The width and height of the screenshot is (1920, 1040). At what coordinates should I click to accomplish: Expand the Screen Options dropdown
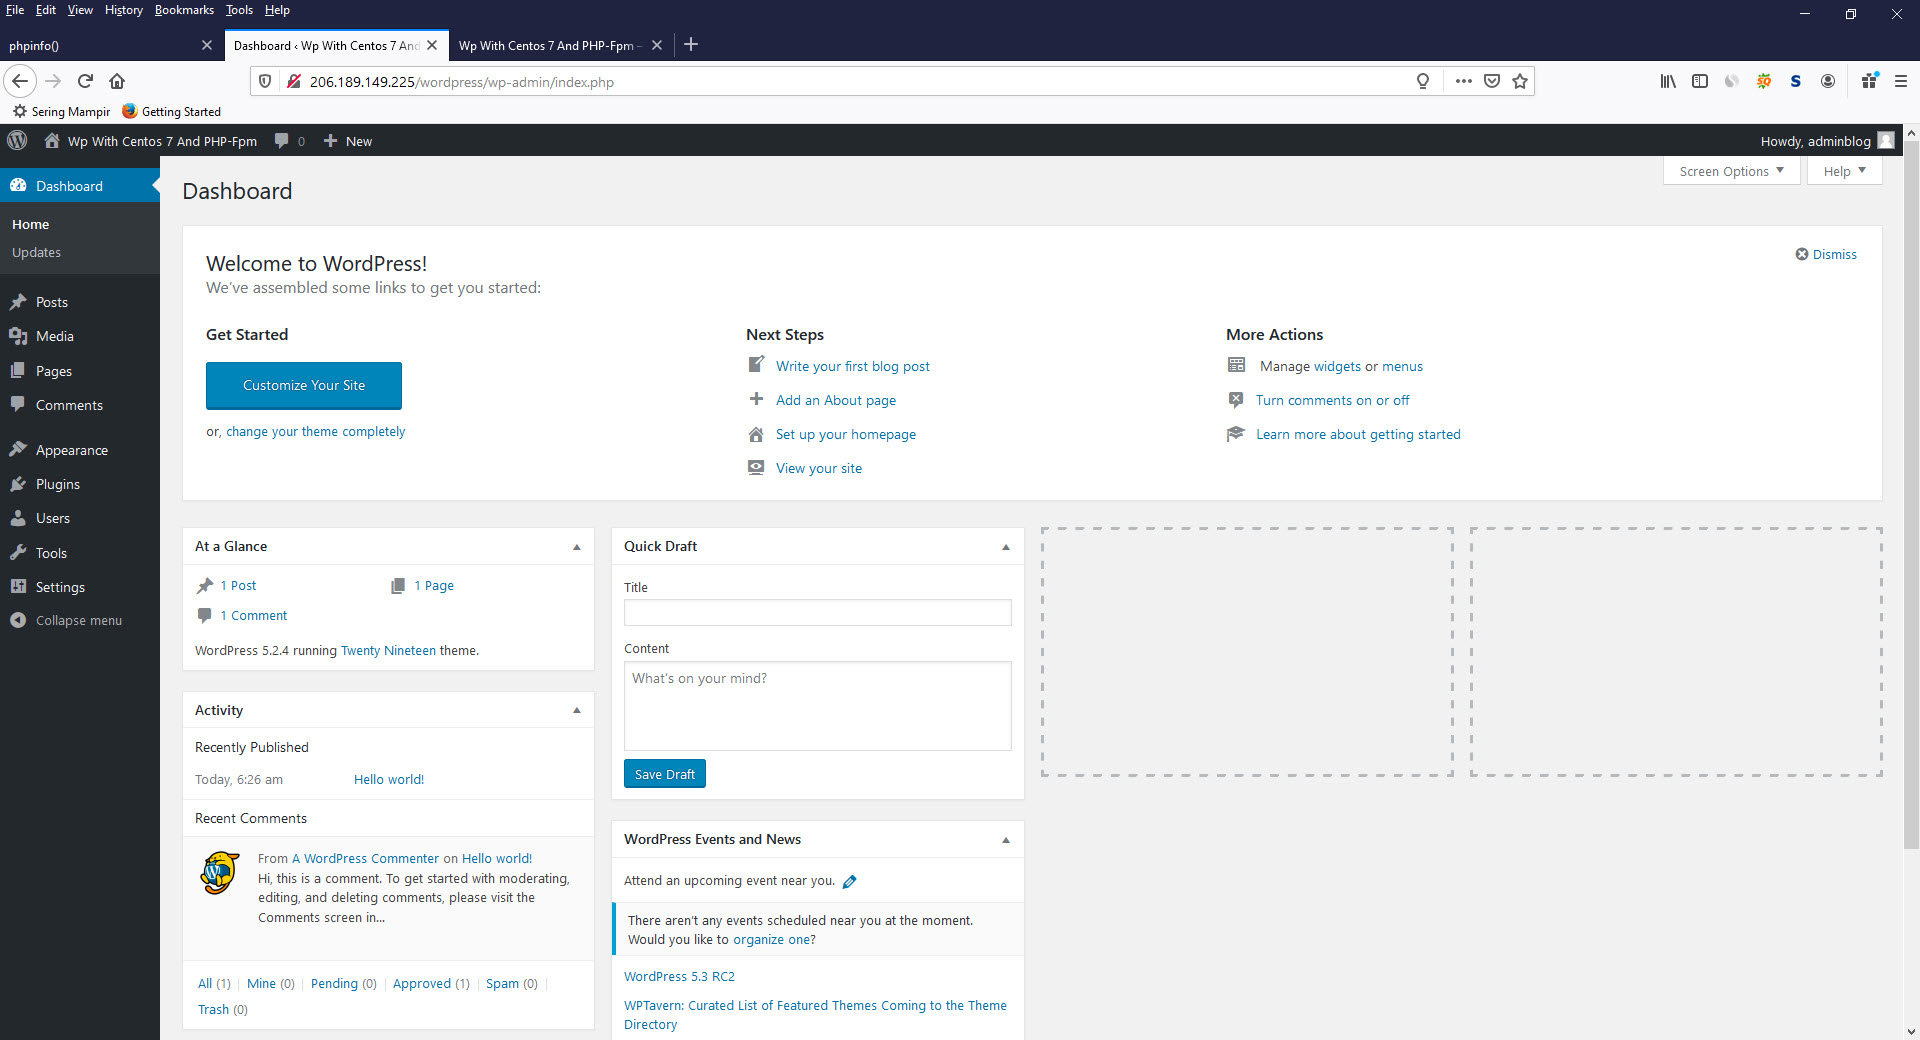[x=1731, y=171]
